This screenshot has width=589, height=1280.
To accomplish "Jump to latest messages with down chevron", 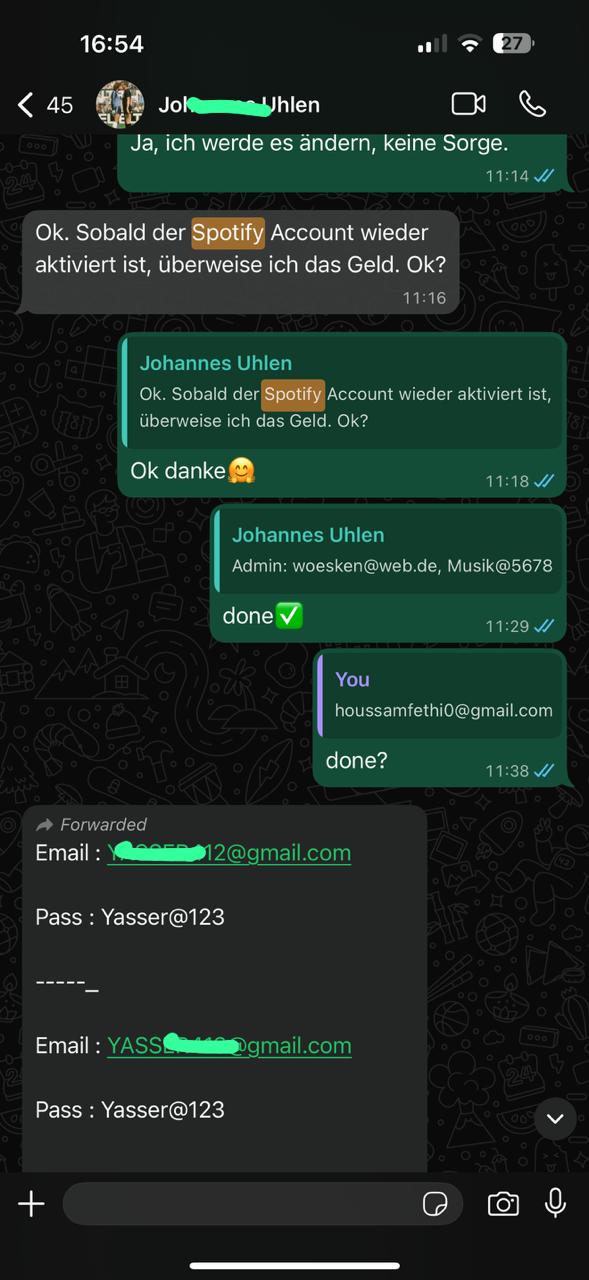I will 555,1118.
